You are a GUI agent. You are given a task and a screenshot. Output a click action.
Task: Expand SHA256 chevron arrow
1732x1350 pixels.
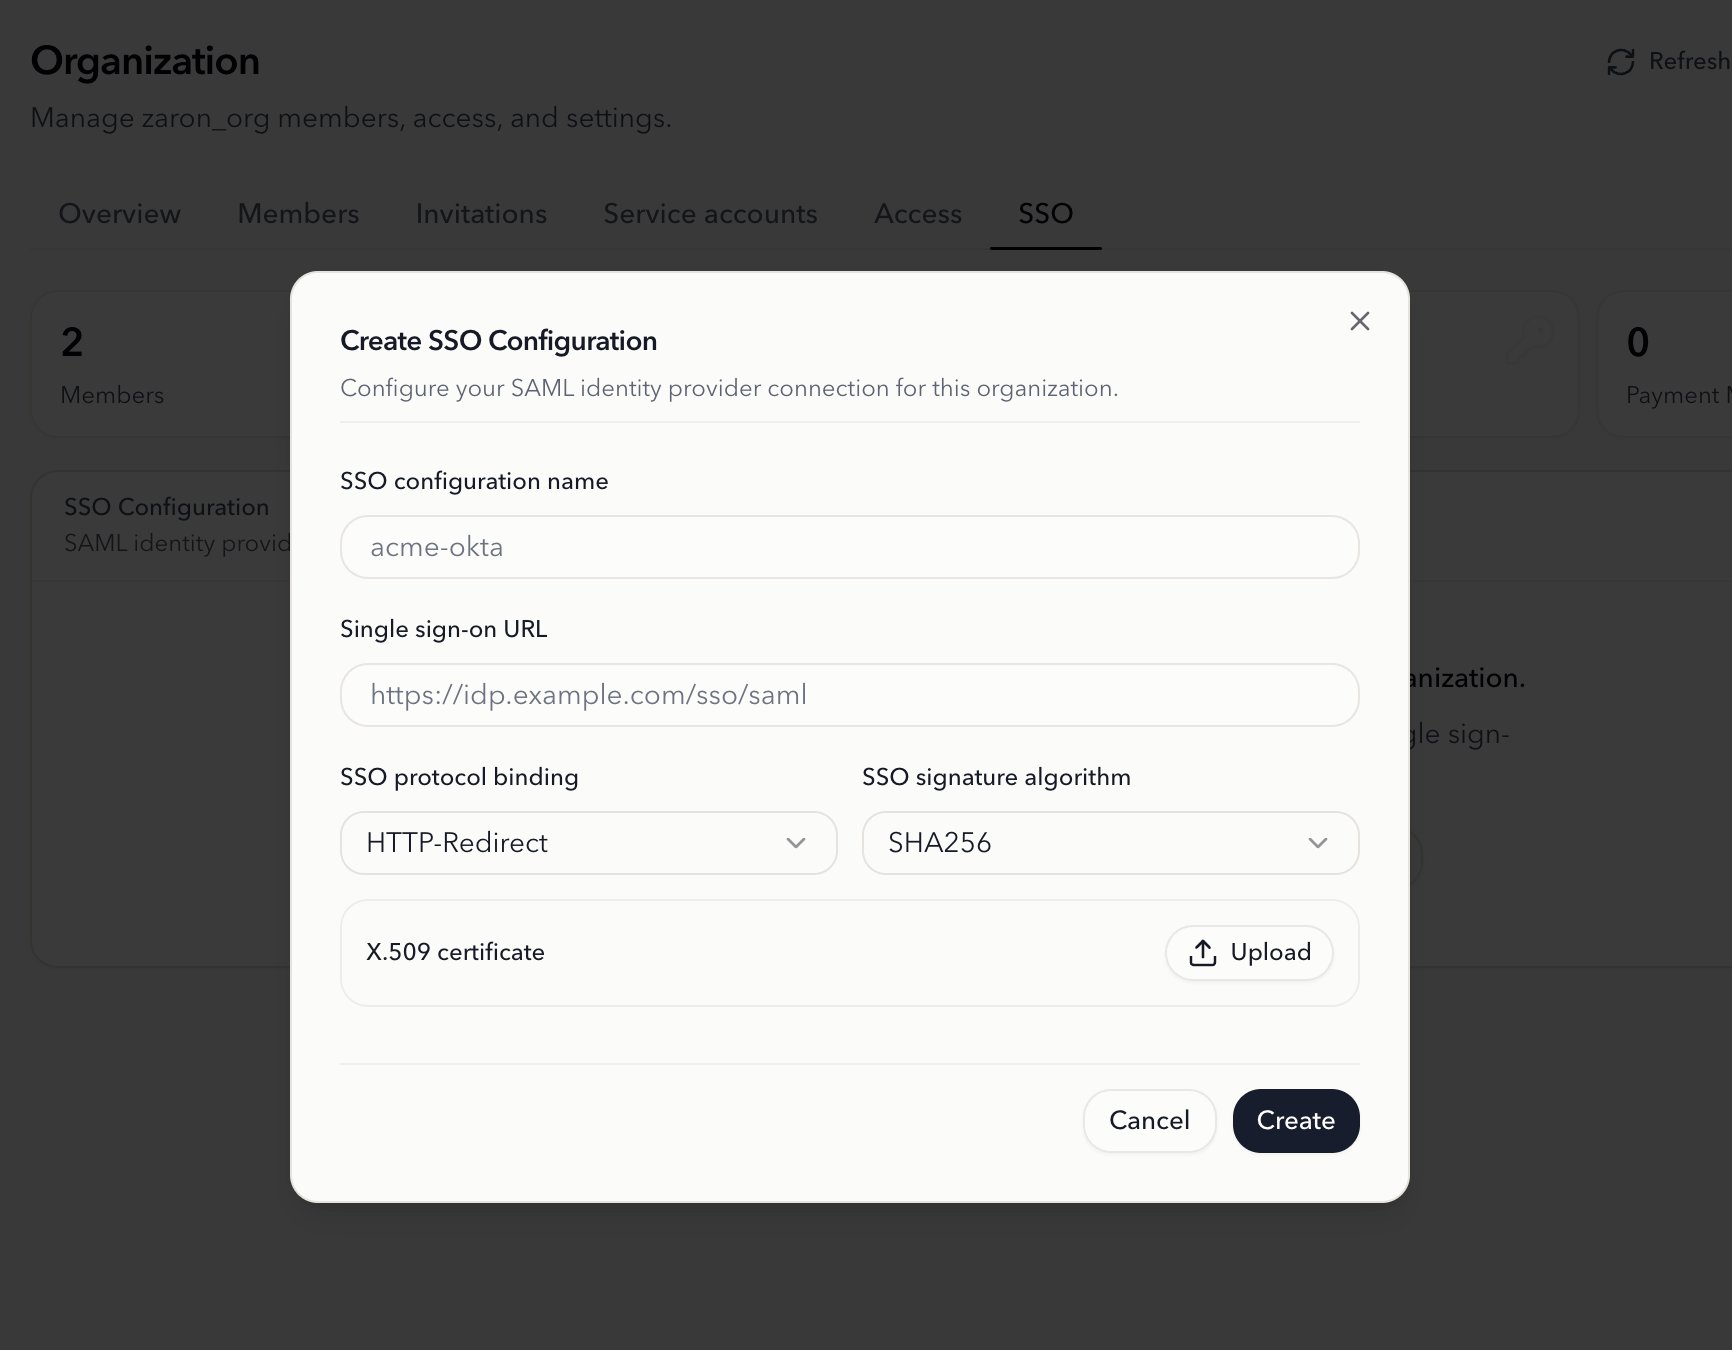(x=1318, y=843)
